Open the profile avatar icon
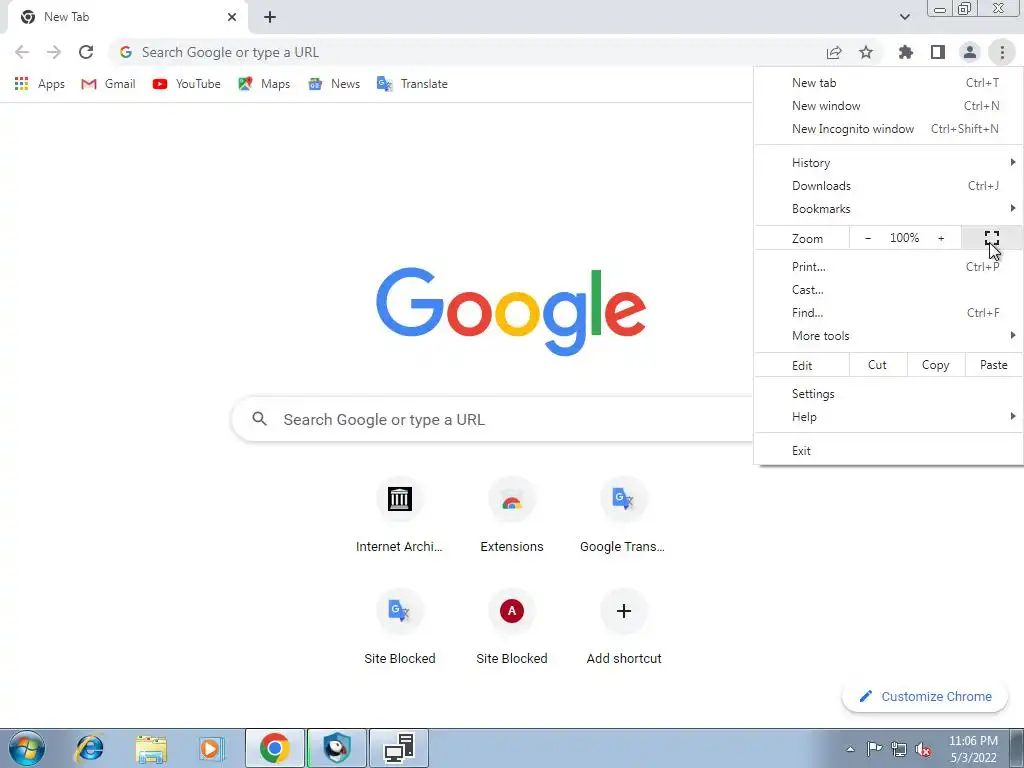This screenshot has height=768, width=1024. click(970, 52)
